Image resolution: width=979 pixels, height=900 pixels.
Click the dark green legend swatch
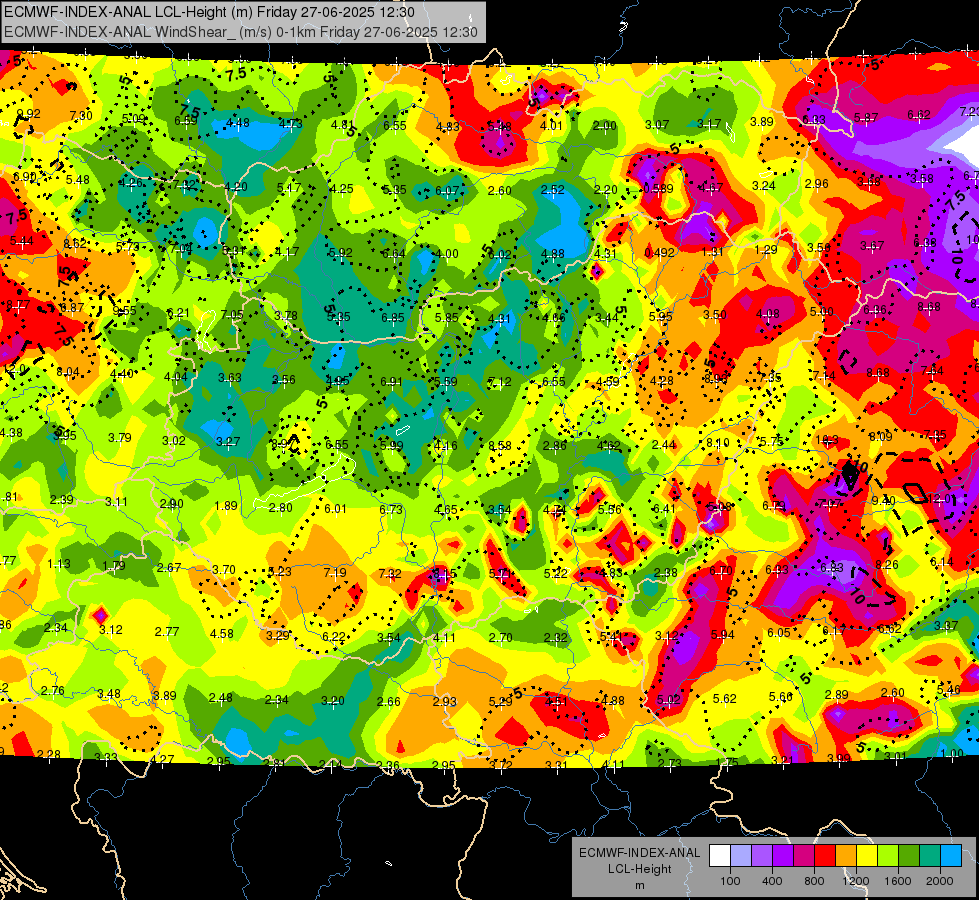click(x=908, y=856)
